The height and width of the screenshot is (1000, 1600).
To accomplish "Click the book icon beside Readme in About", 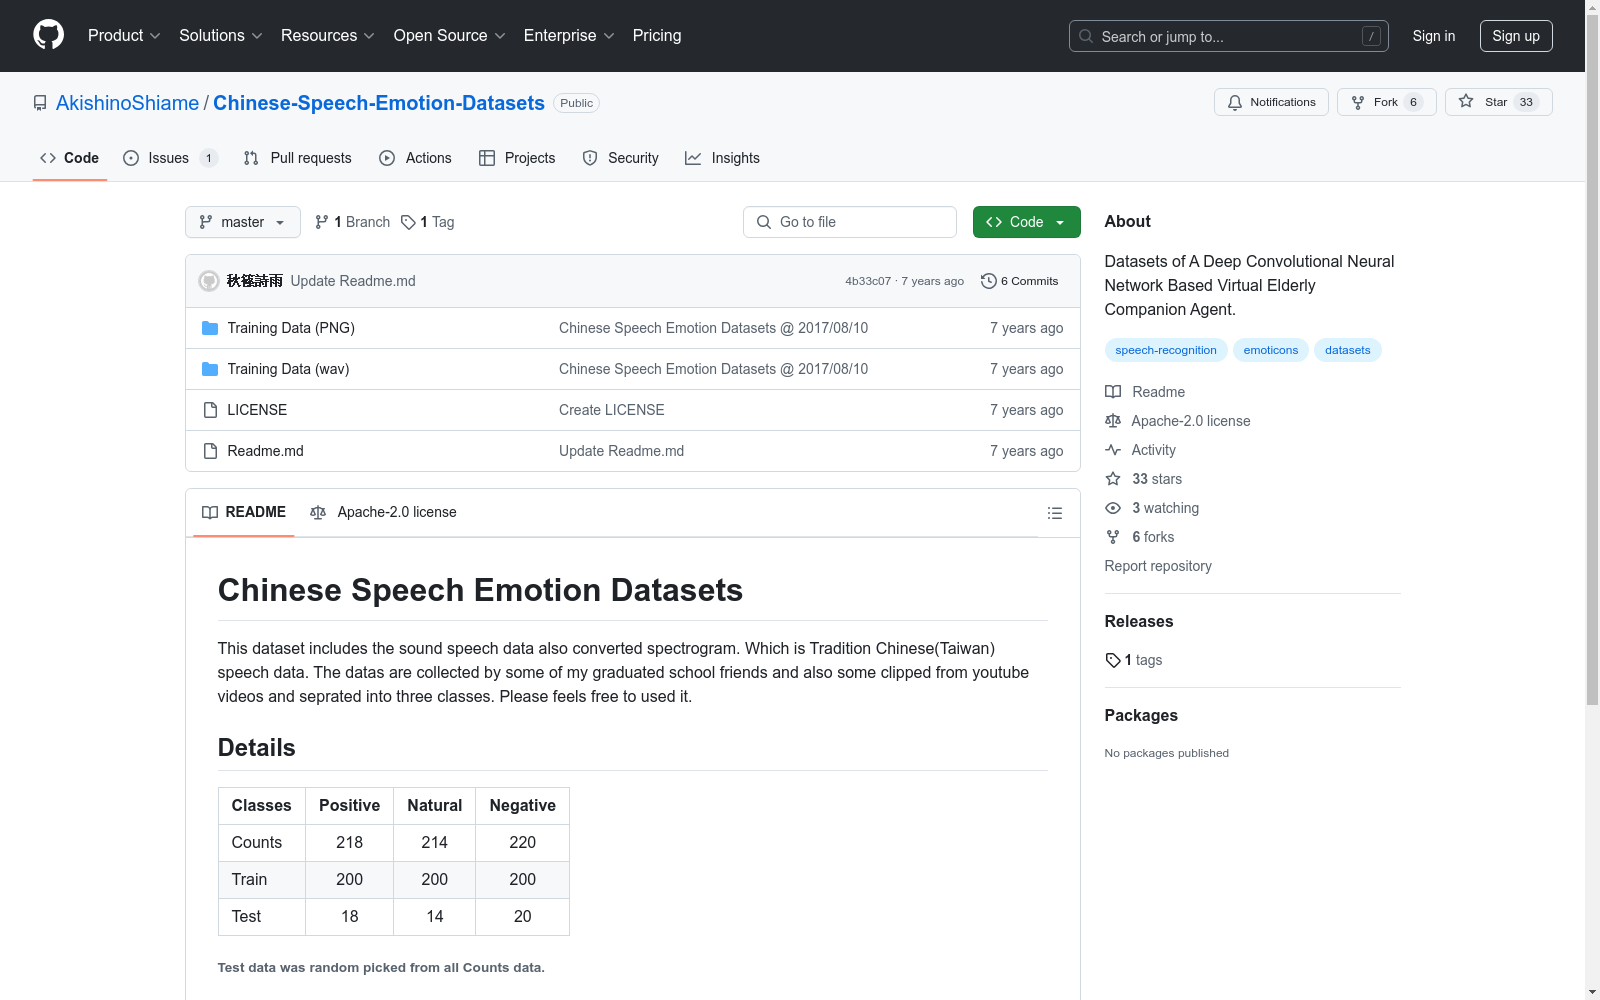I will (1113, 392).
